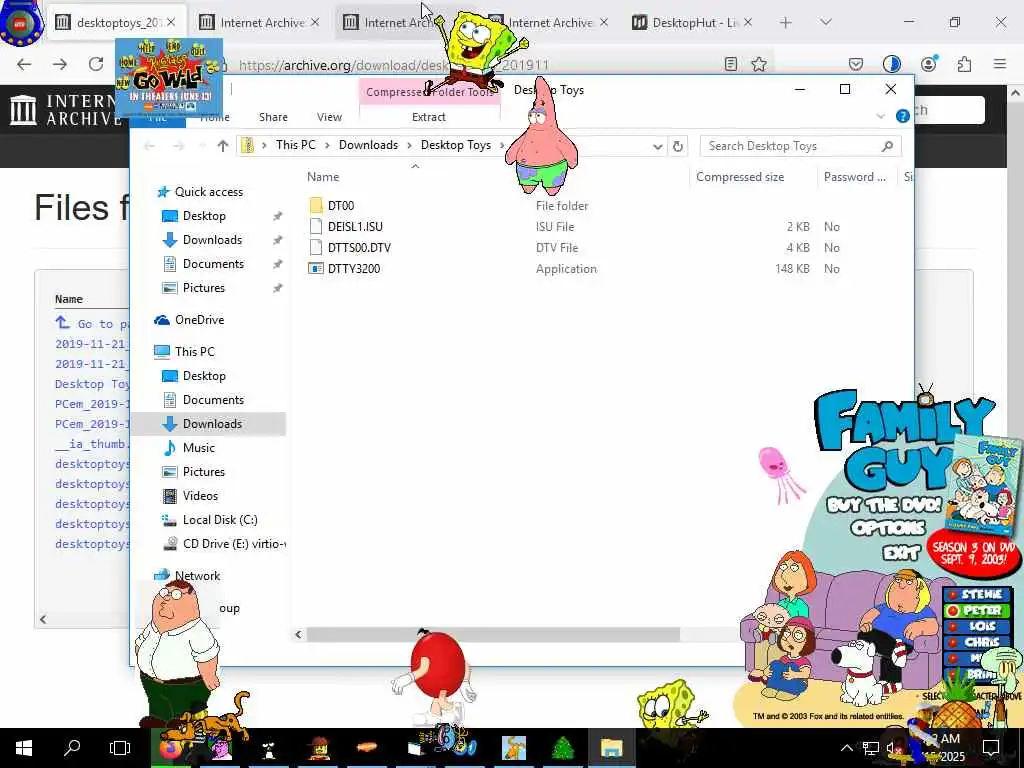Screen dimensions: 1024x768
Task: Select OneDrive in navigation pane
Action: 199,320
